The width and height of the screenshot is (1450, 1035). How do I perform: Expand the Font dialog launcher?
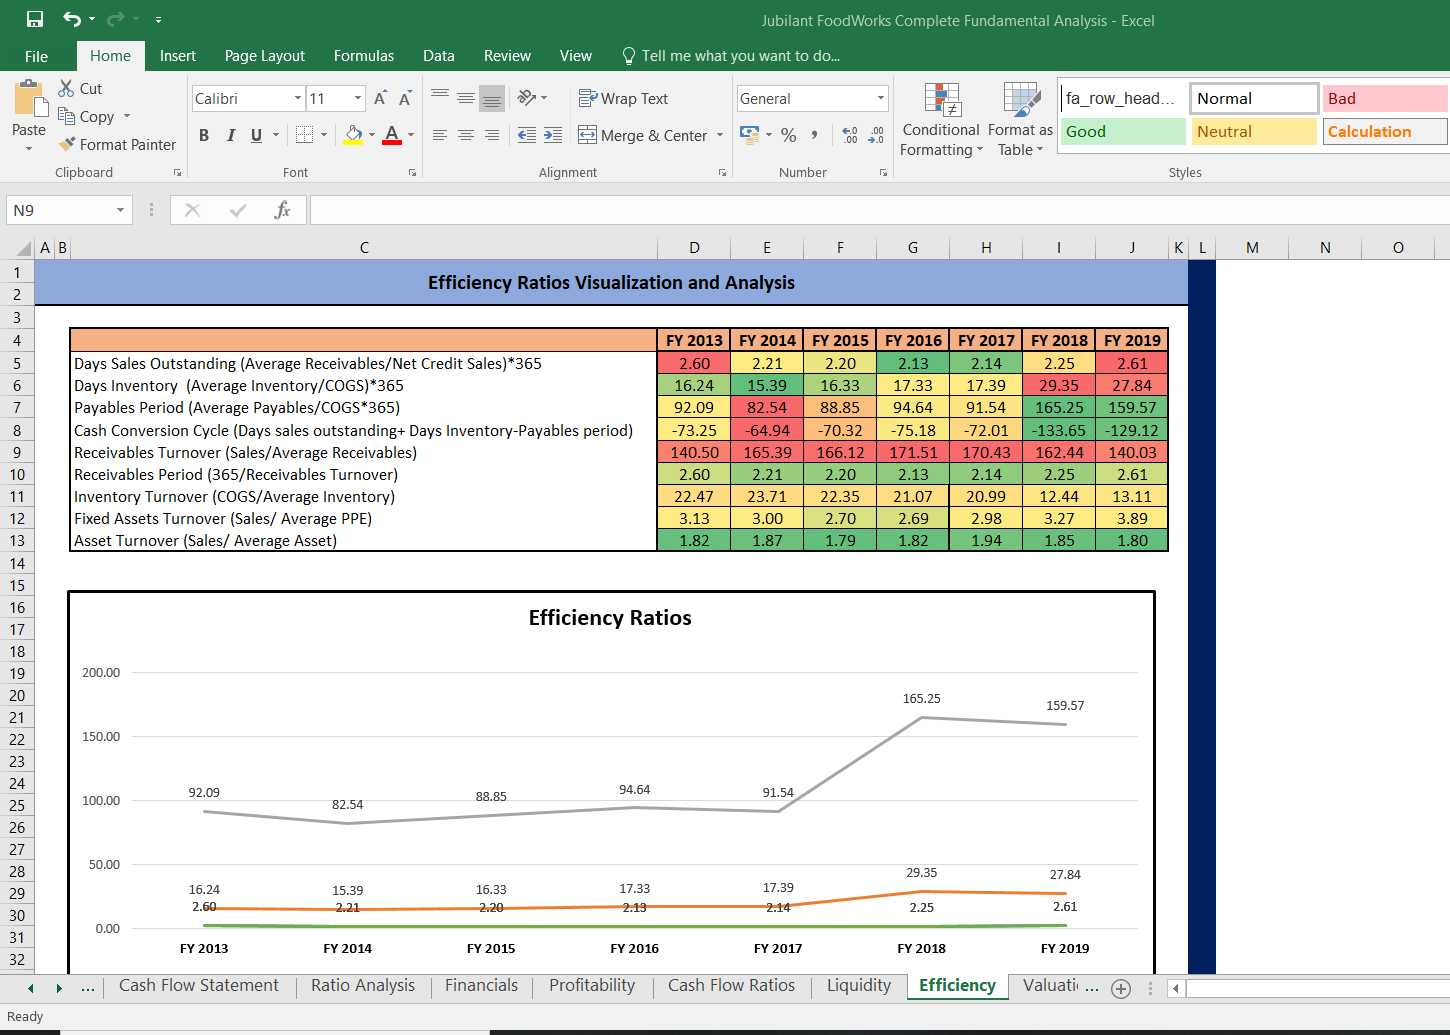[412, 173]
